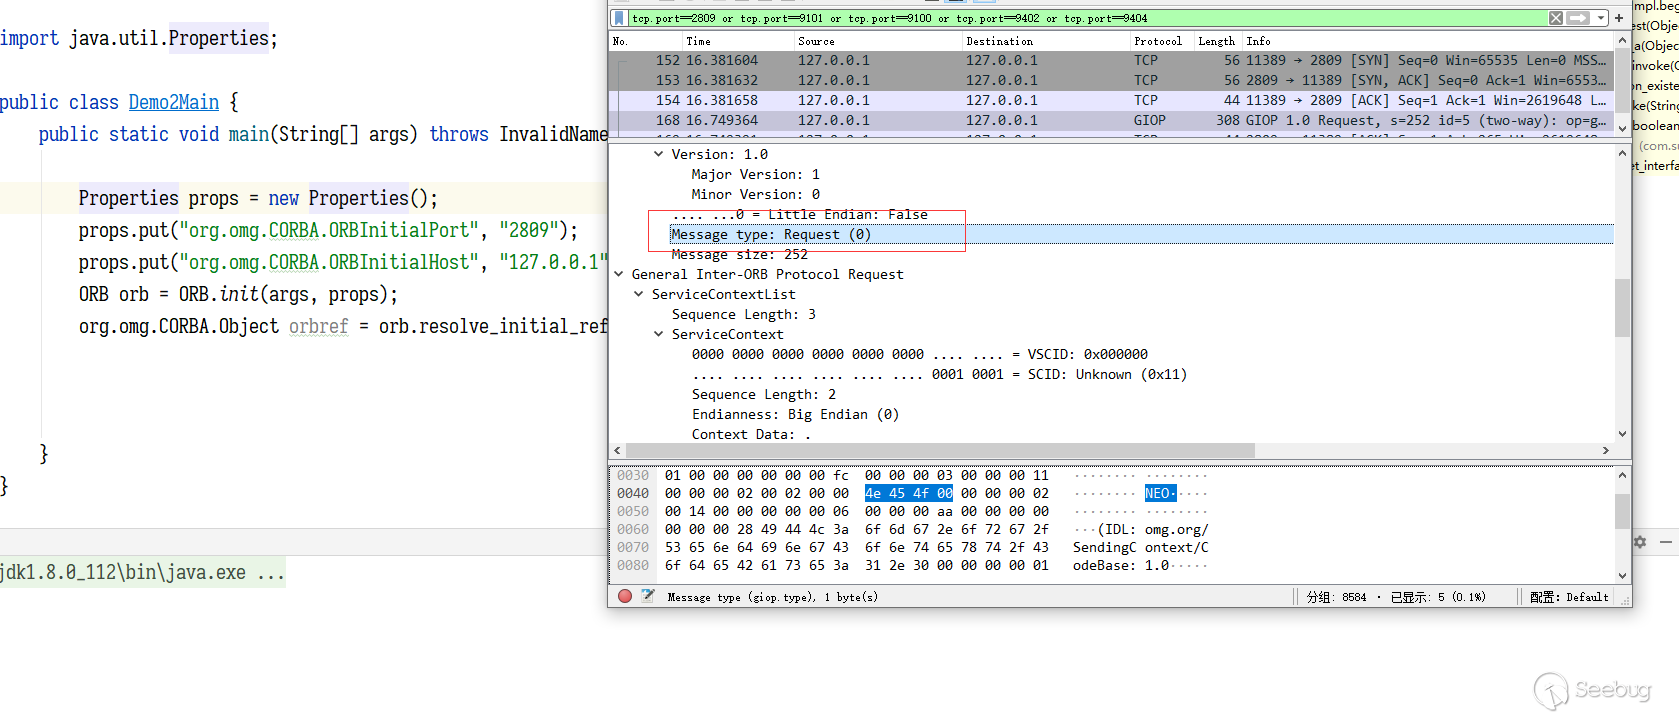Click the Demo2Main class name in code
1679x718 pixels.
(x=173, y=102)
